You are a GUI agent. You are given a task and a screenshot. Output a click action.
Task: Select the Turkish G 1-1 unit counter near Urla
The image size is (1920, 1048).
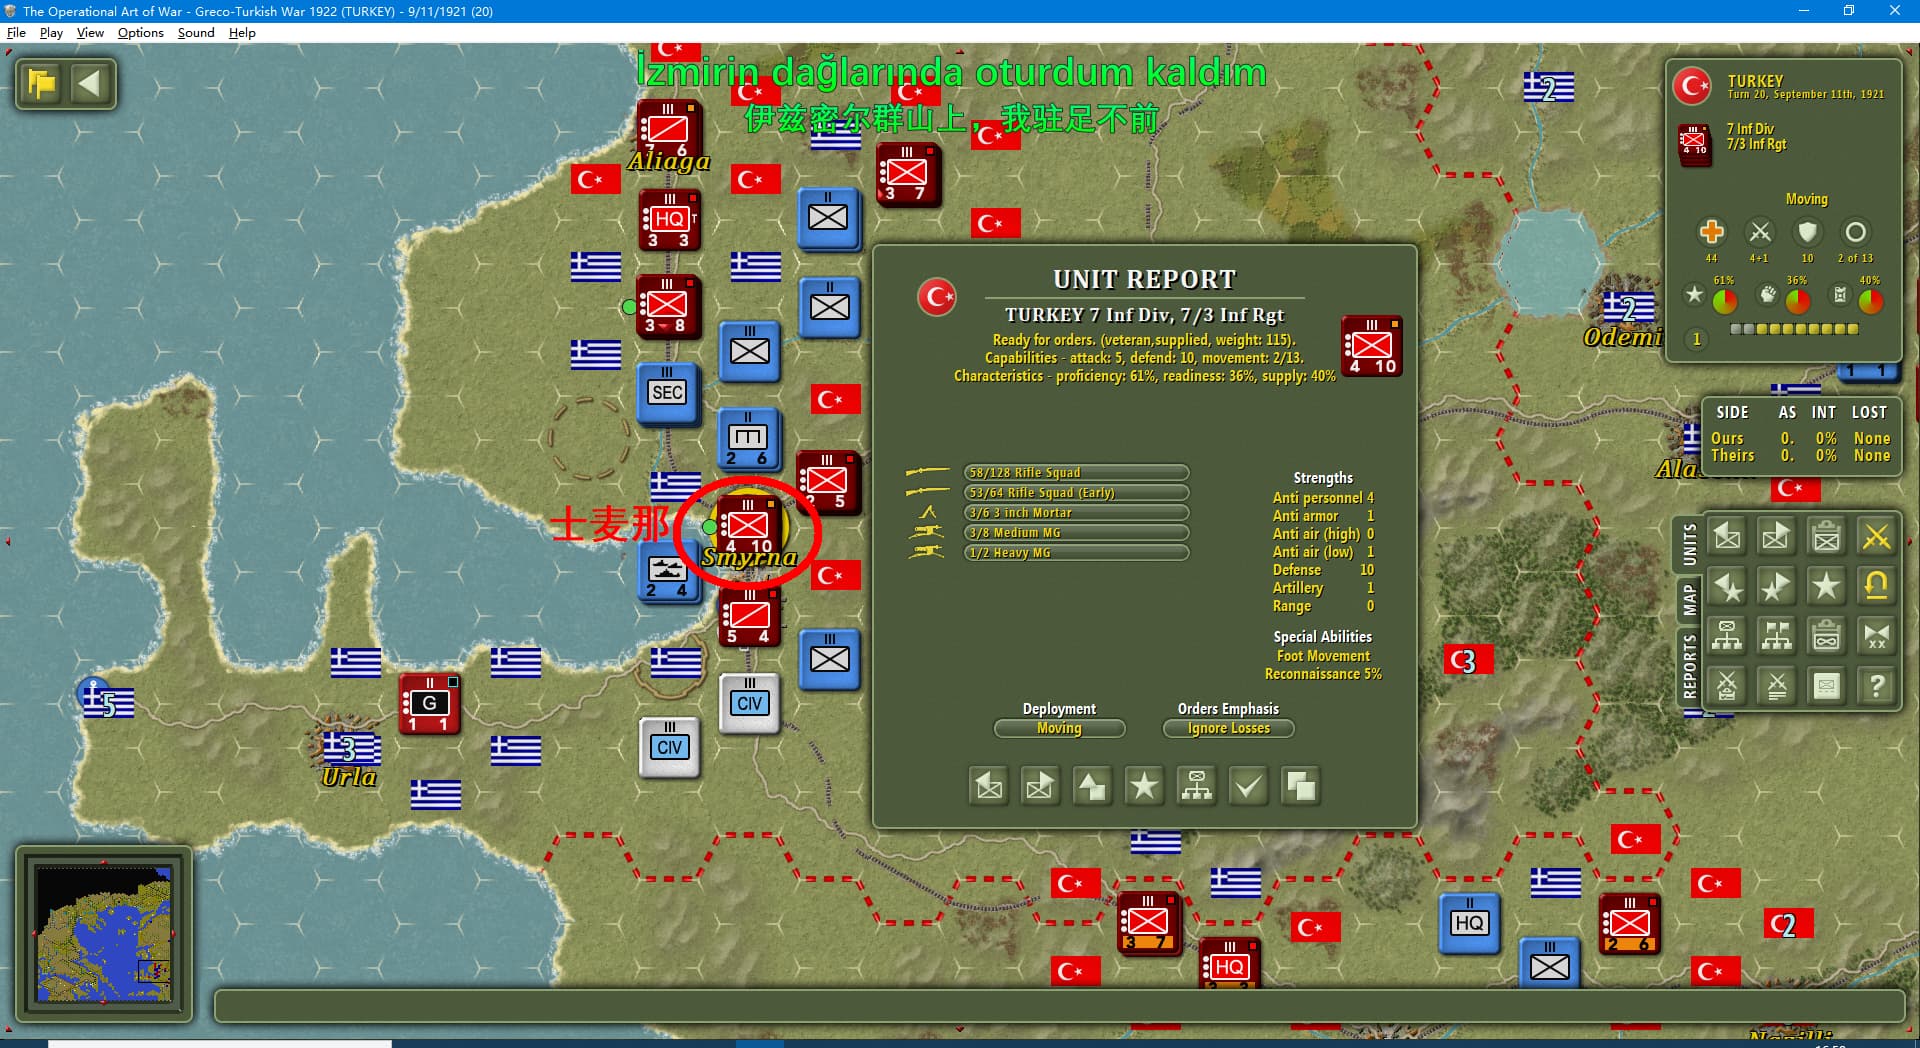[429, 704]
